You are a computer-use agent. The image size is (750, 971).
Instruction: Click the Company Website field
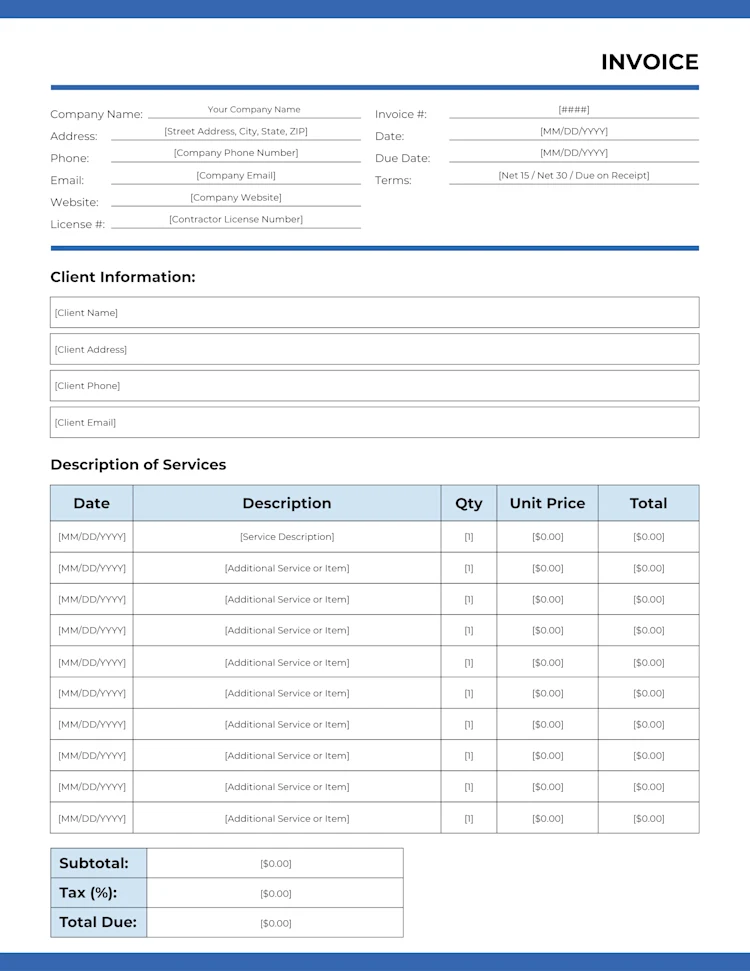(236, 198)
